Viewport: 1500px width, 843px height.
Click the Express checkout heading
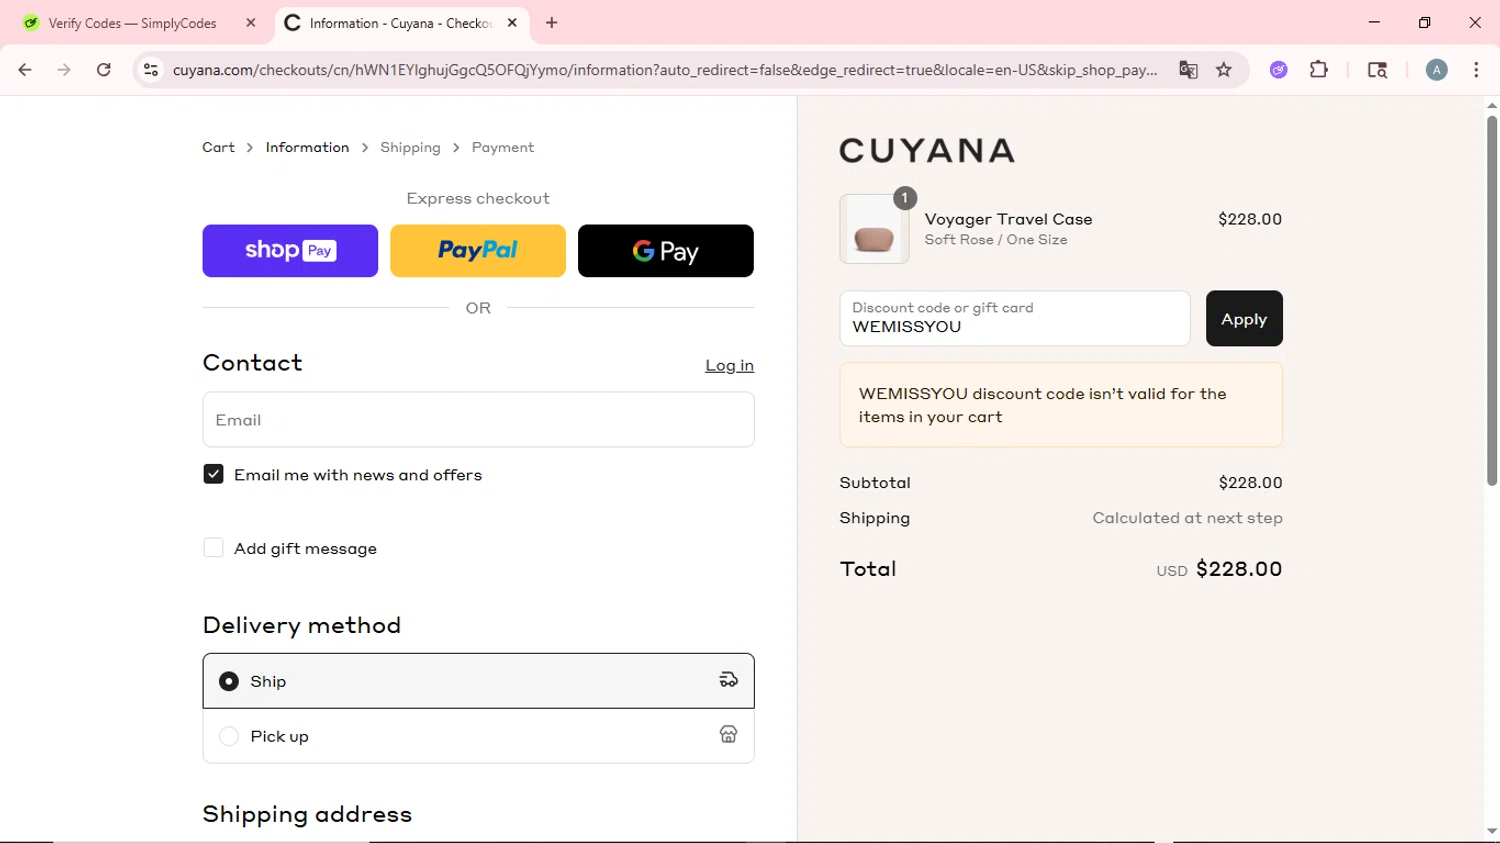(x=478, y=198)
